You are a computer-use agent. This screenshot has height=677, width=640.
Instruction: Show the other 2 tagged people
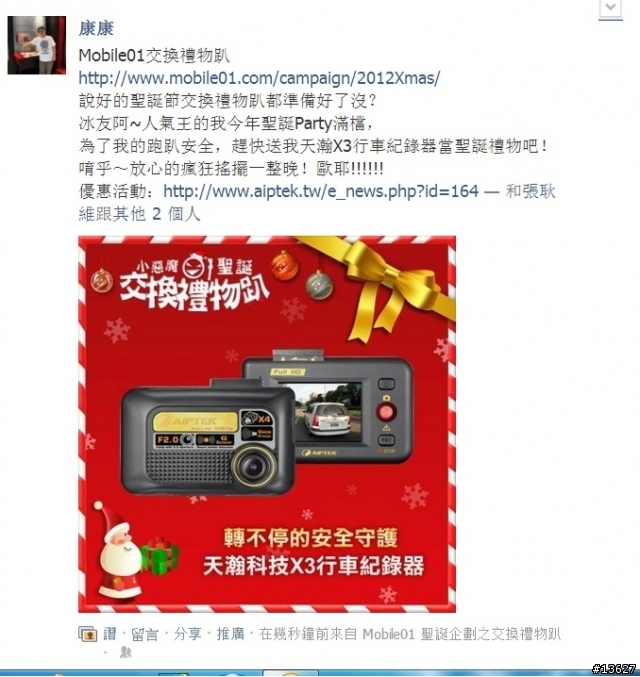coord(157,213)
